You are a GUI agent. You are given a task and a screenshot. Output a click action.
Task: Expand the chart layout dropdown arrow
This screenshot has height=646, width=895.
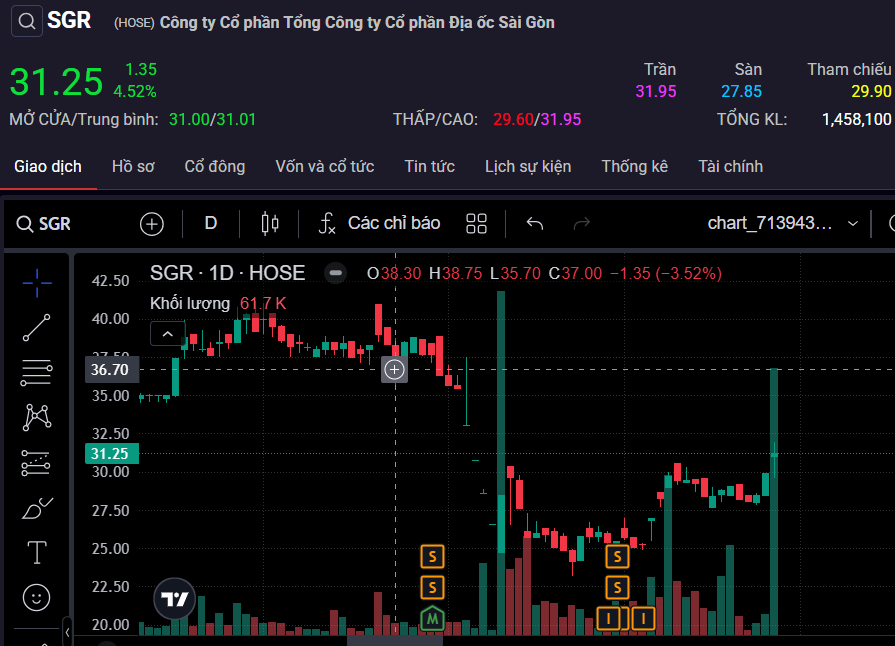point(853,224)
